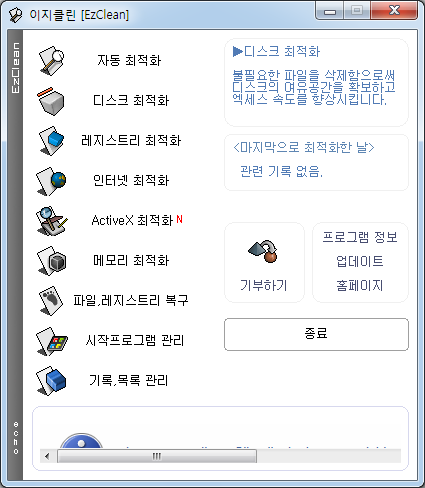This screenshot has width=425, height=488.
Task: Choose the 인터넷 최적화 menu text
Action: [131, 181]
